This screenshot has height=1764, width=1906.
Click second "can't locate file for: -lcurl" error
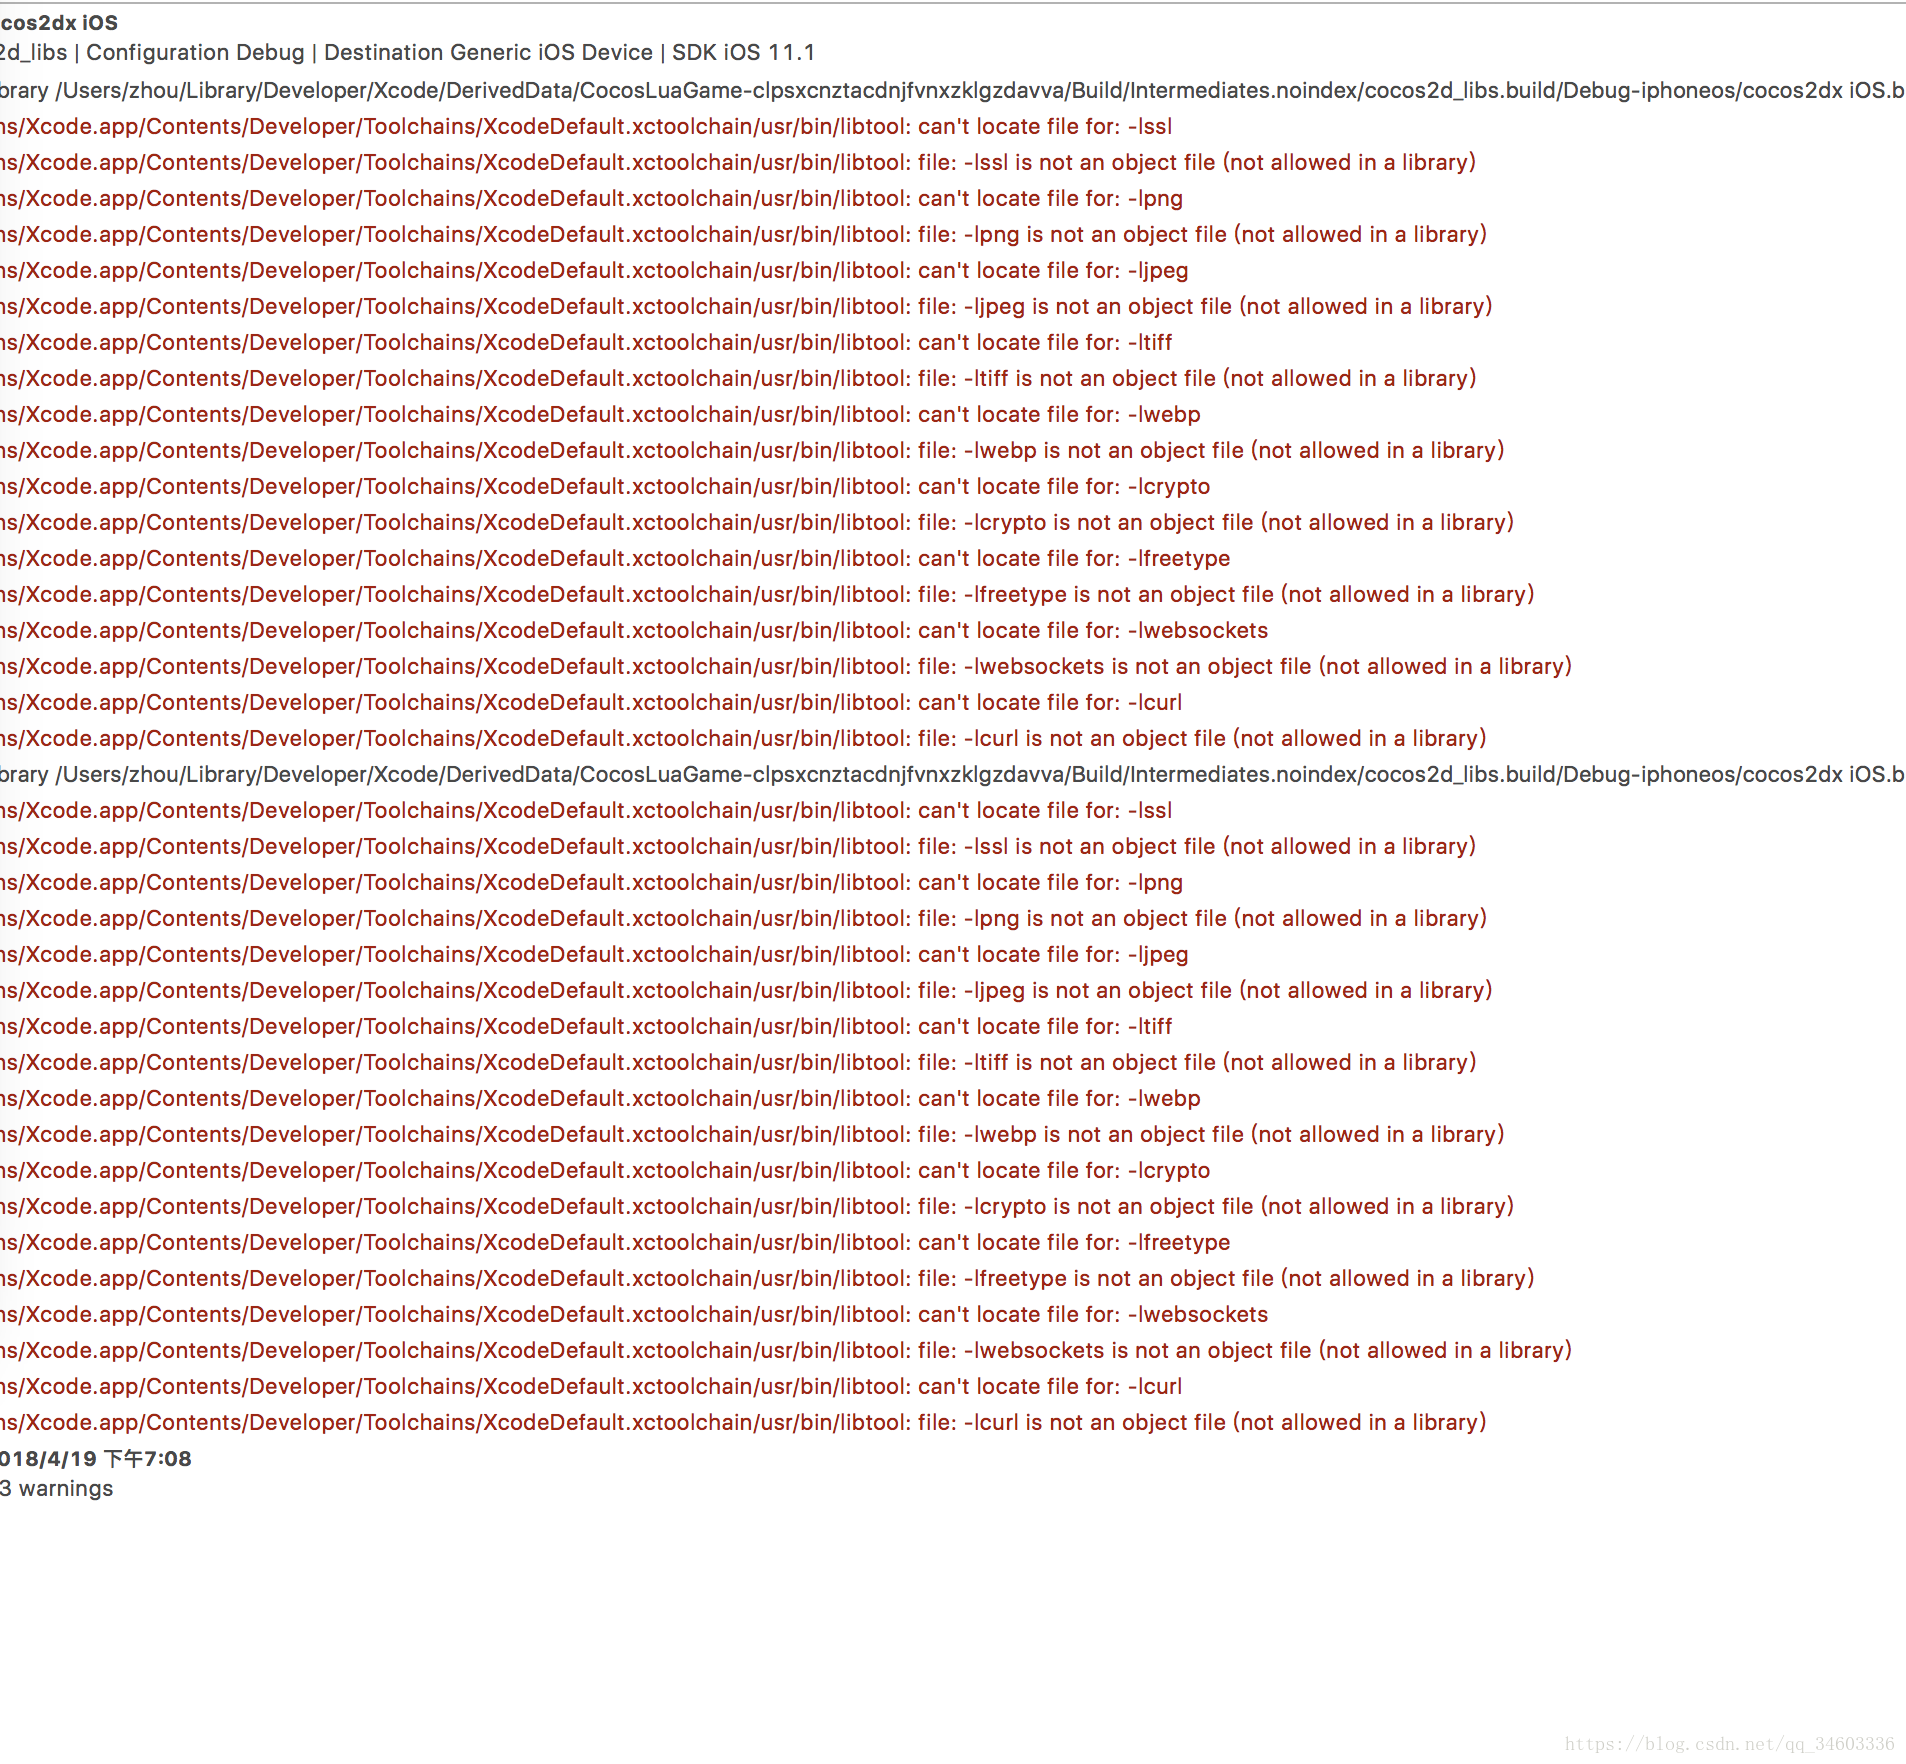coord(592,1386)
